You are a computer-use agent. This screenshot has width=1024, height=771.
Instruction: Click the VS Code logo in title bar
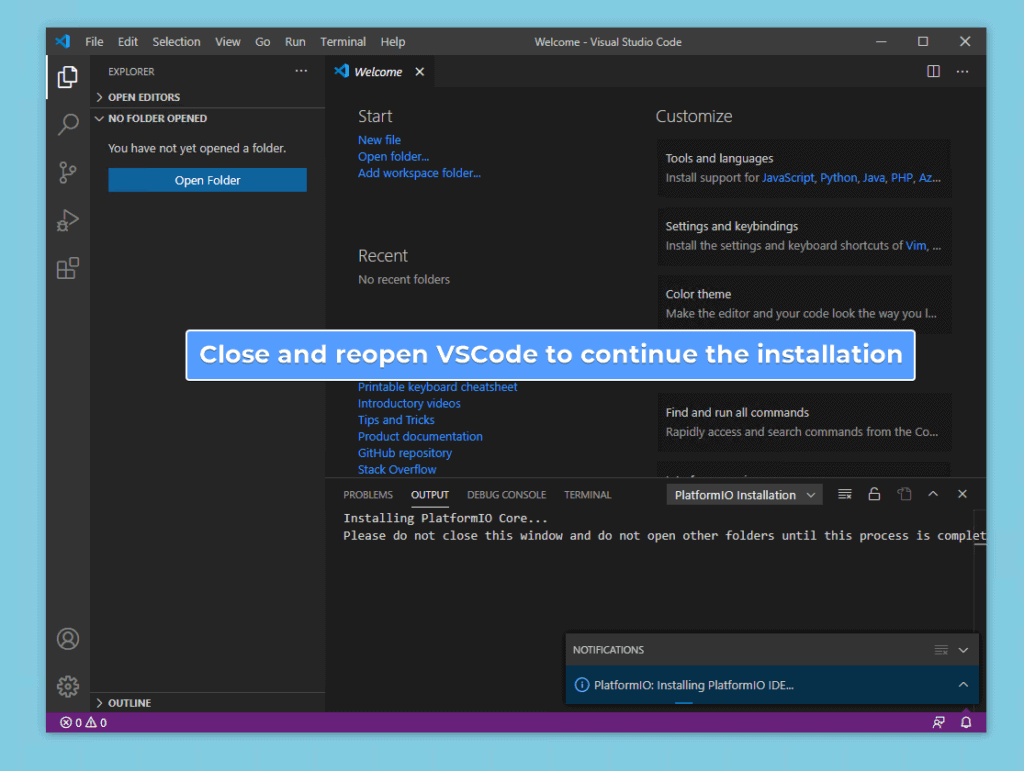[63, 41]
